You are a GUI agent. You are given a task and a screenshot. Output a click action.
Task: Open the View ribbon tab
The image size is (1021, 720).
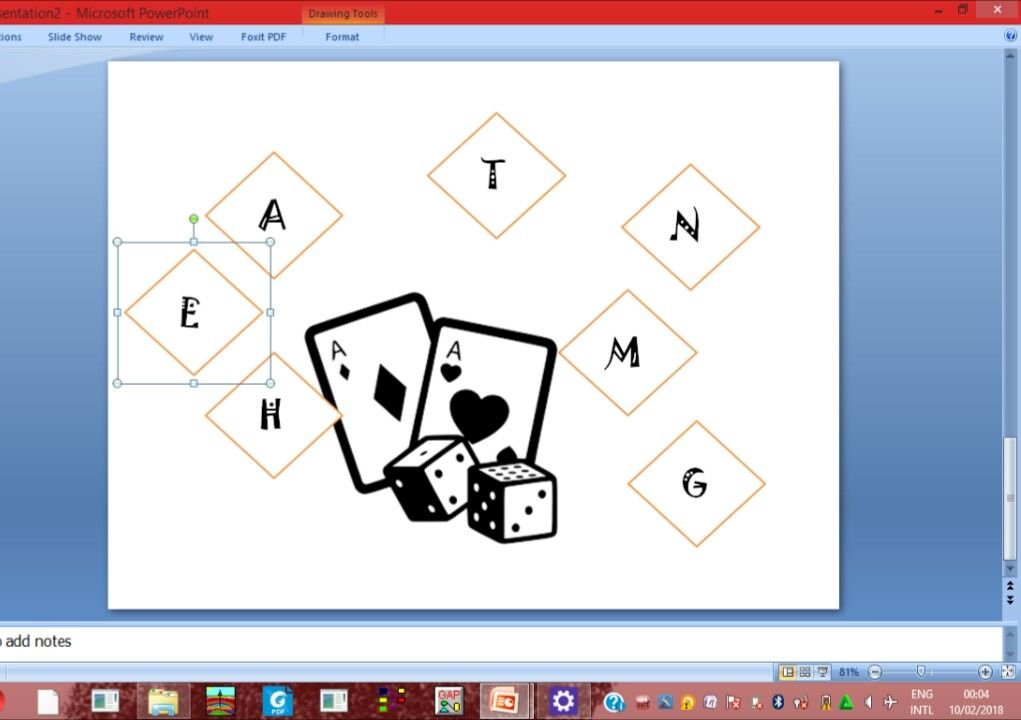click(x=201, y=37)
